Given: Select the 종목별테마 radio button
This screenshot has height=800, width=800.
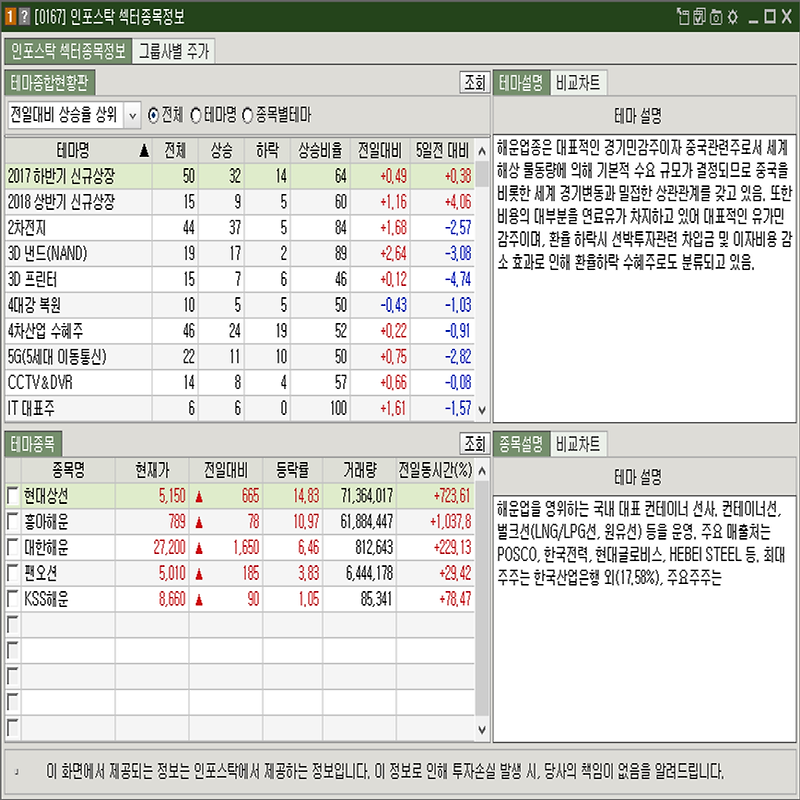Looking at the screenshot, I should pos(247,115).
